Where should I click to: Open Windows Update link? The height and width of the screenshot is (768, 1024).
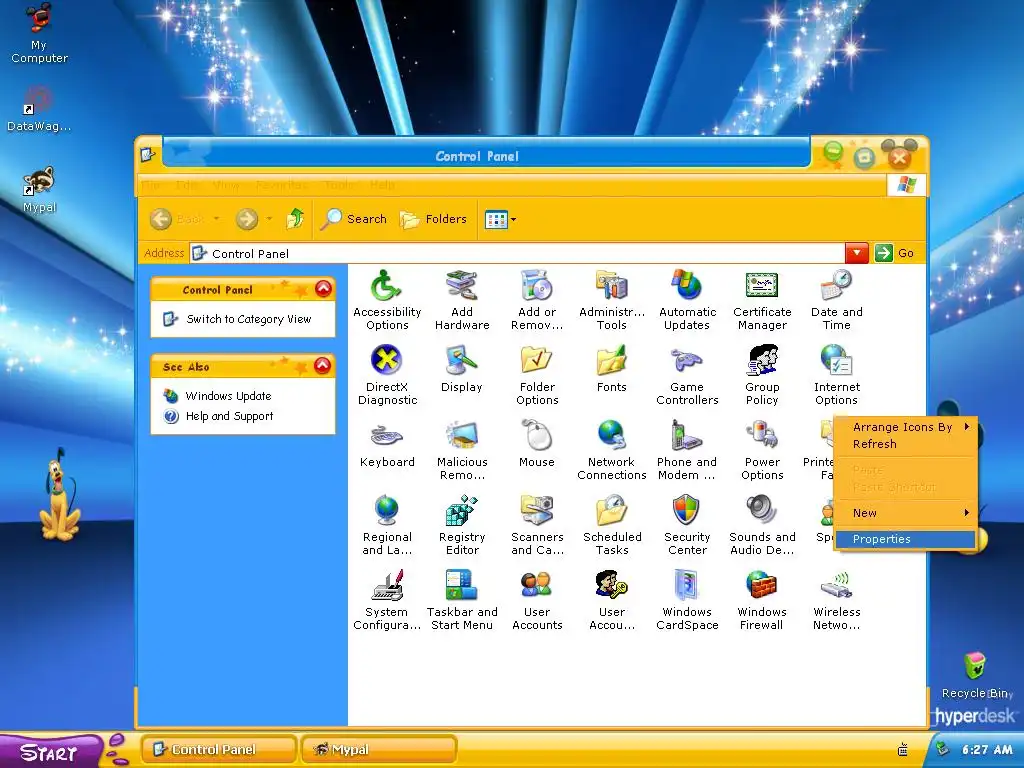[x=229, y=396]
